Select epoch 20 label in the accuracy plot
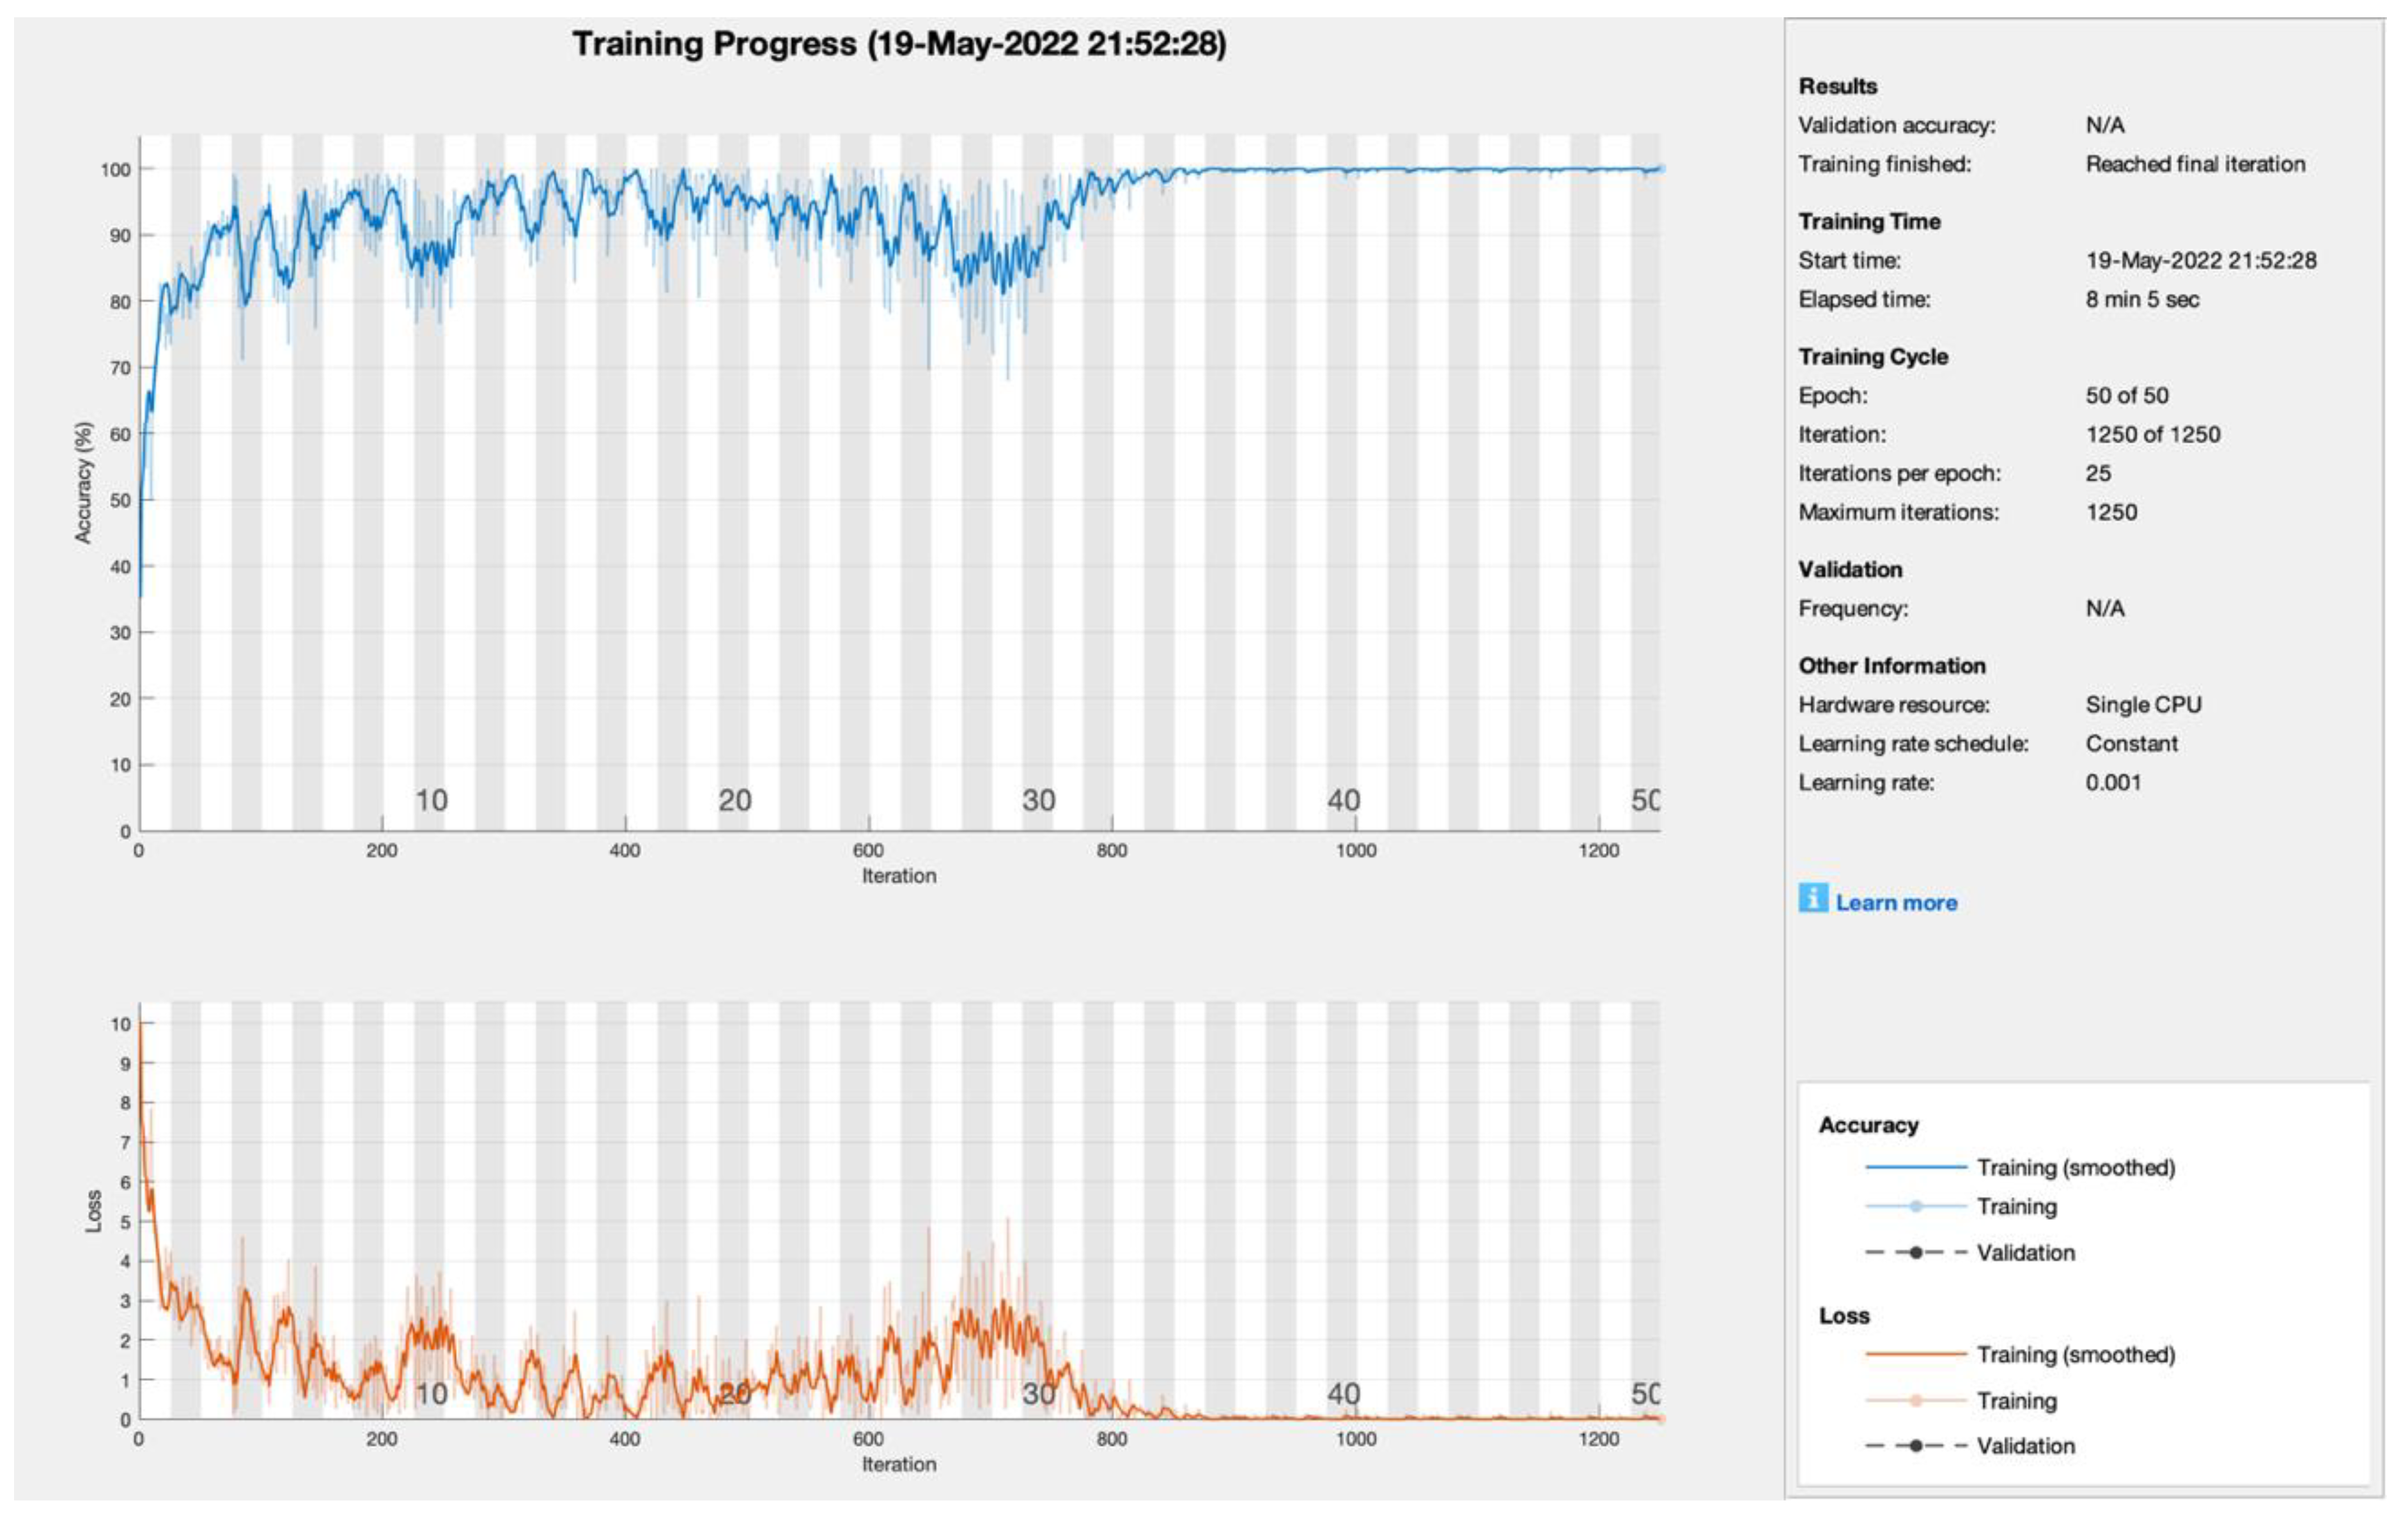 point(735,800)
